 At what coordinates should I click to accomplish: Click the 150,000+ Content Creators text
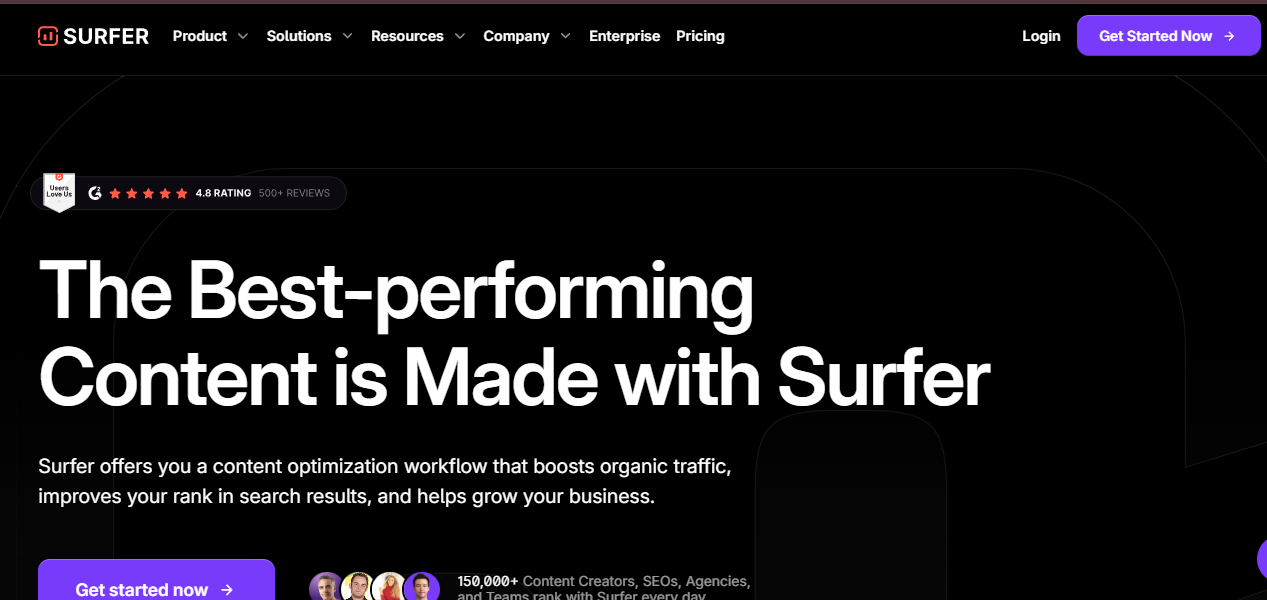pyautogui.click(x=604, y=588)
